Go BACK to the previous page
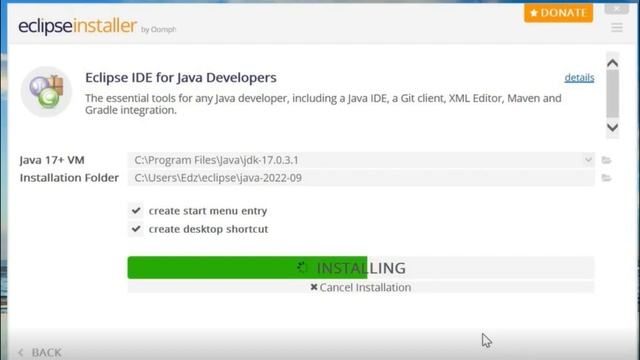 point(40,352)
